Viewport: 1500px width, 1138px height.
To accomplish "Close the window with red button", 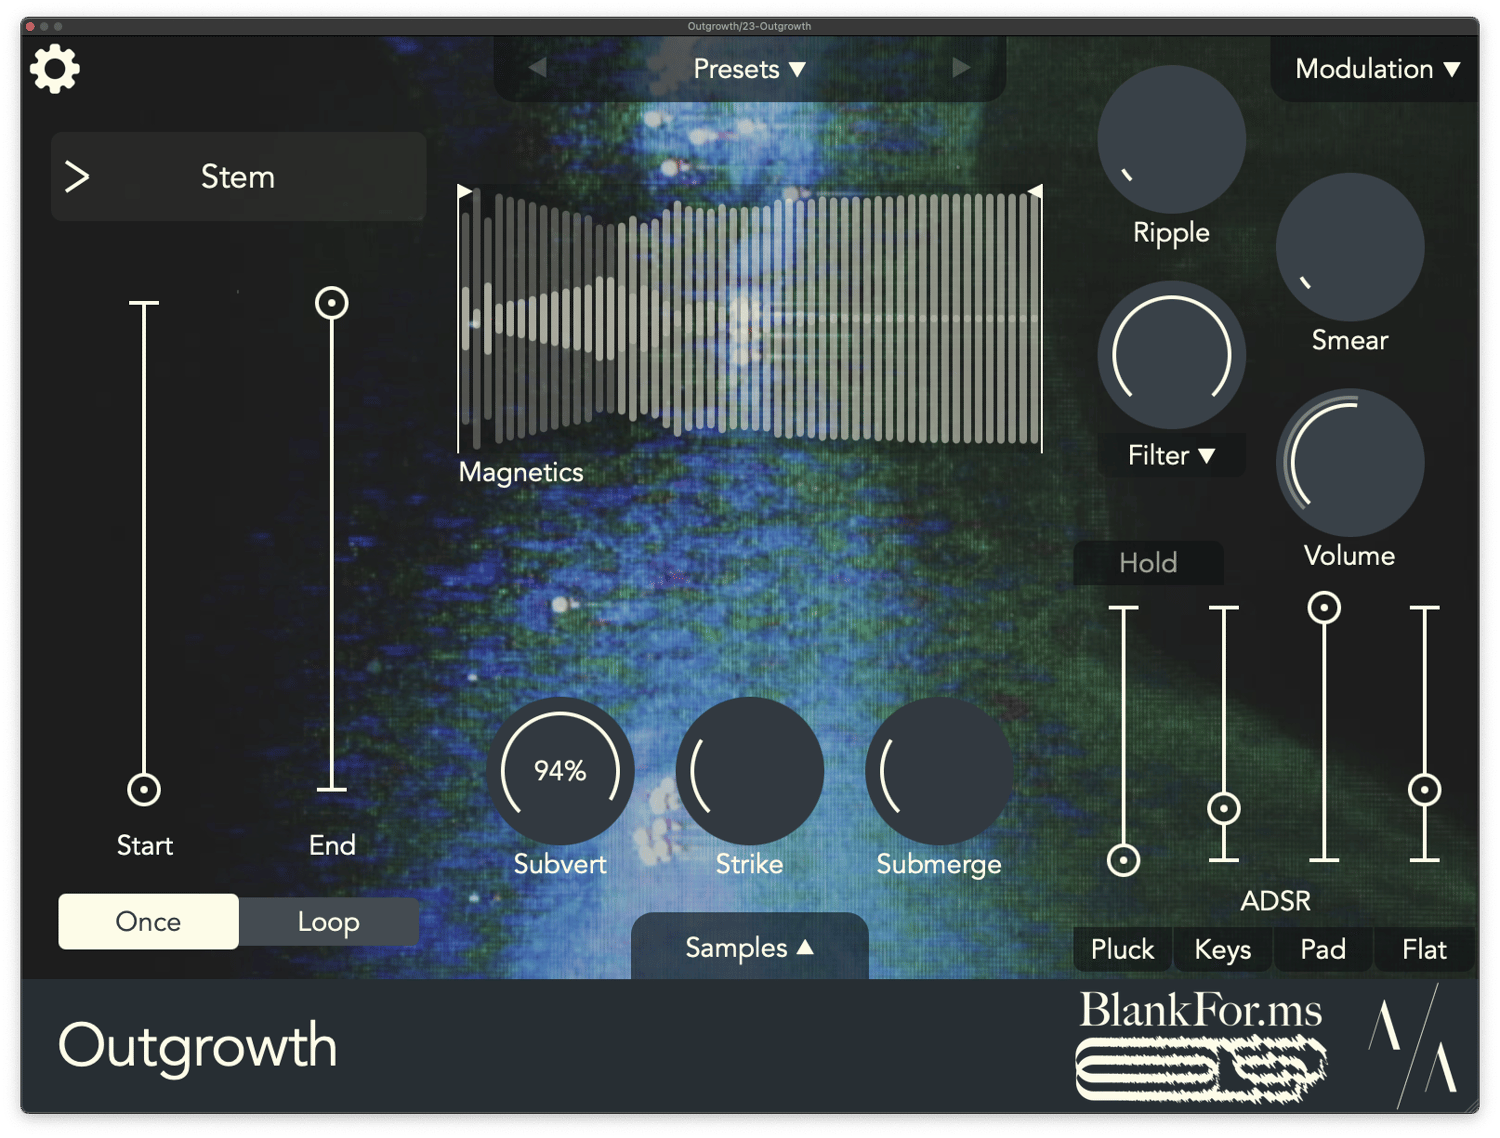I will 30,26.
